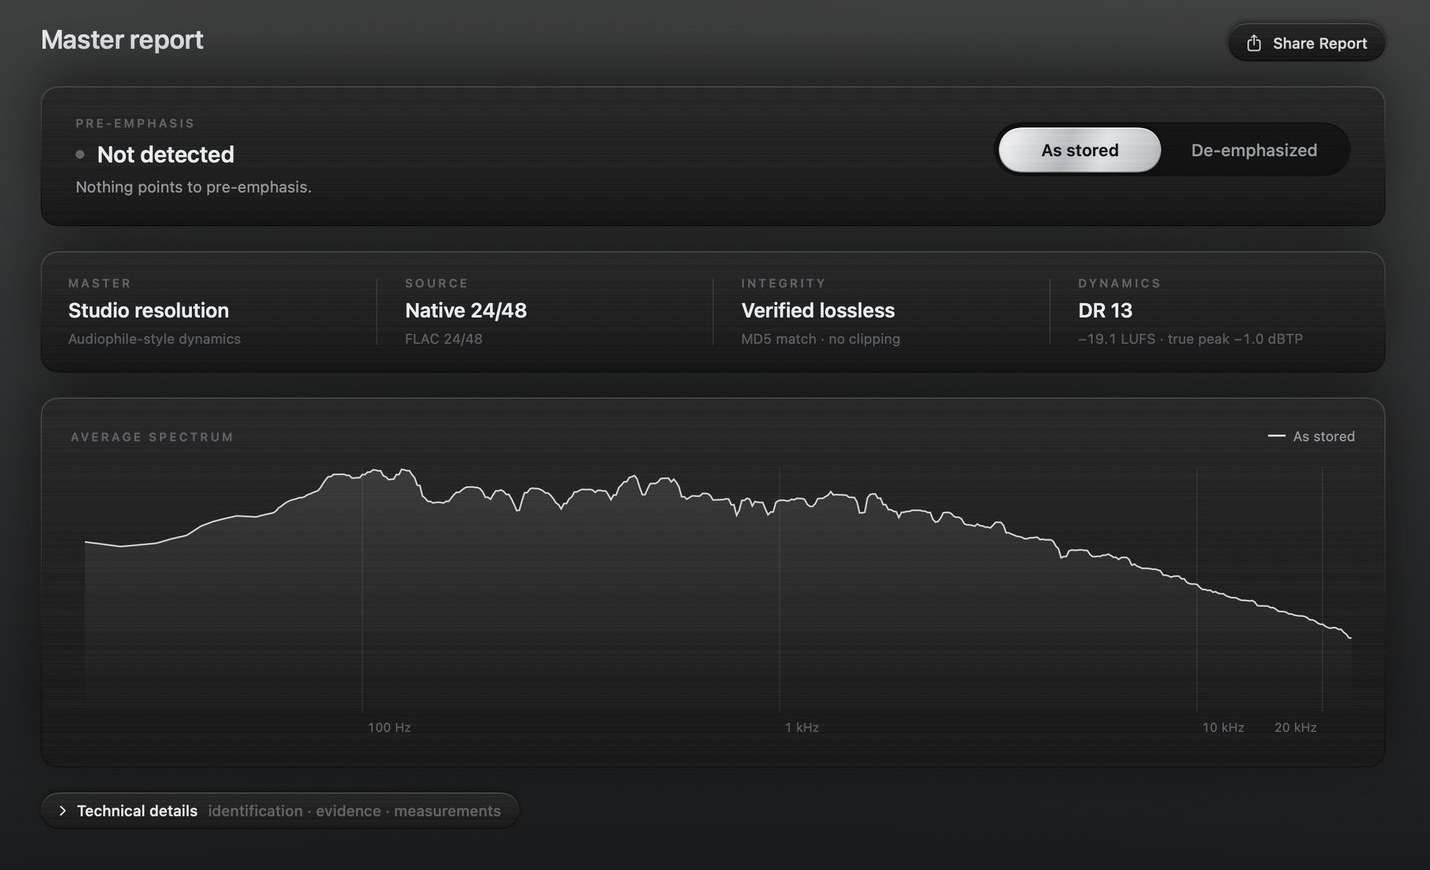Click the DR 13 dynamics value
1430x870 pixels.
[1105, 310]
